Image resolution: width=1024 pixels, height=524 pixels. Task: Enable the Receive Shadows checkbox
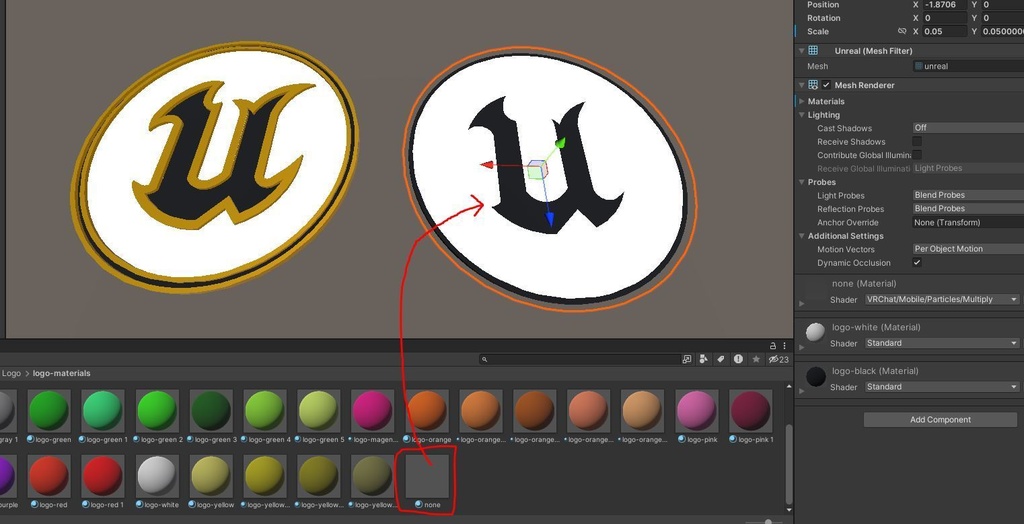pyautogui.click(x=917, y=141)
